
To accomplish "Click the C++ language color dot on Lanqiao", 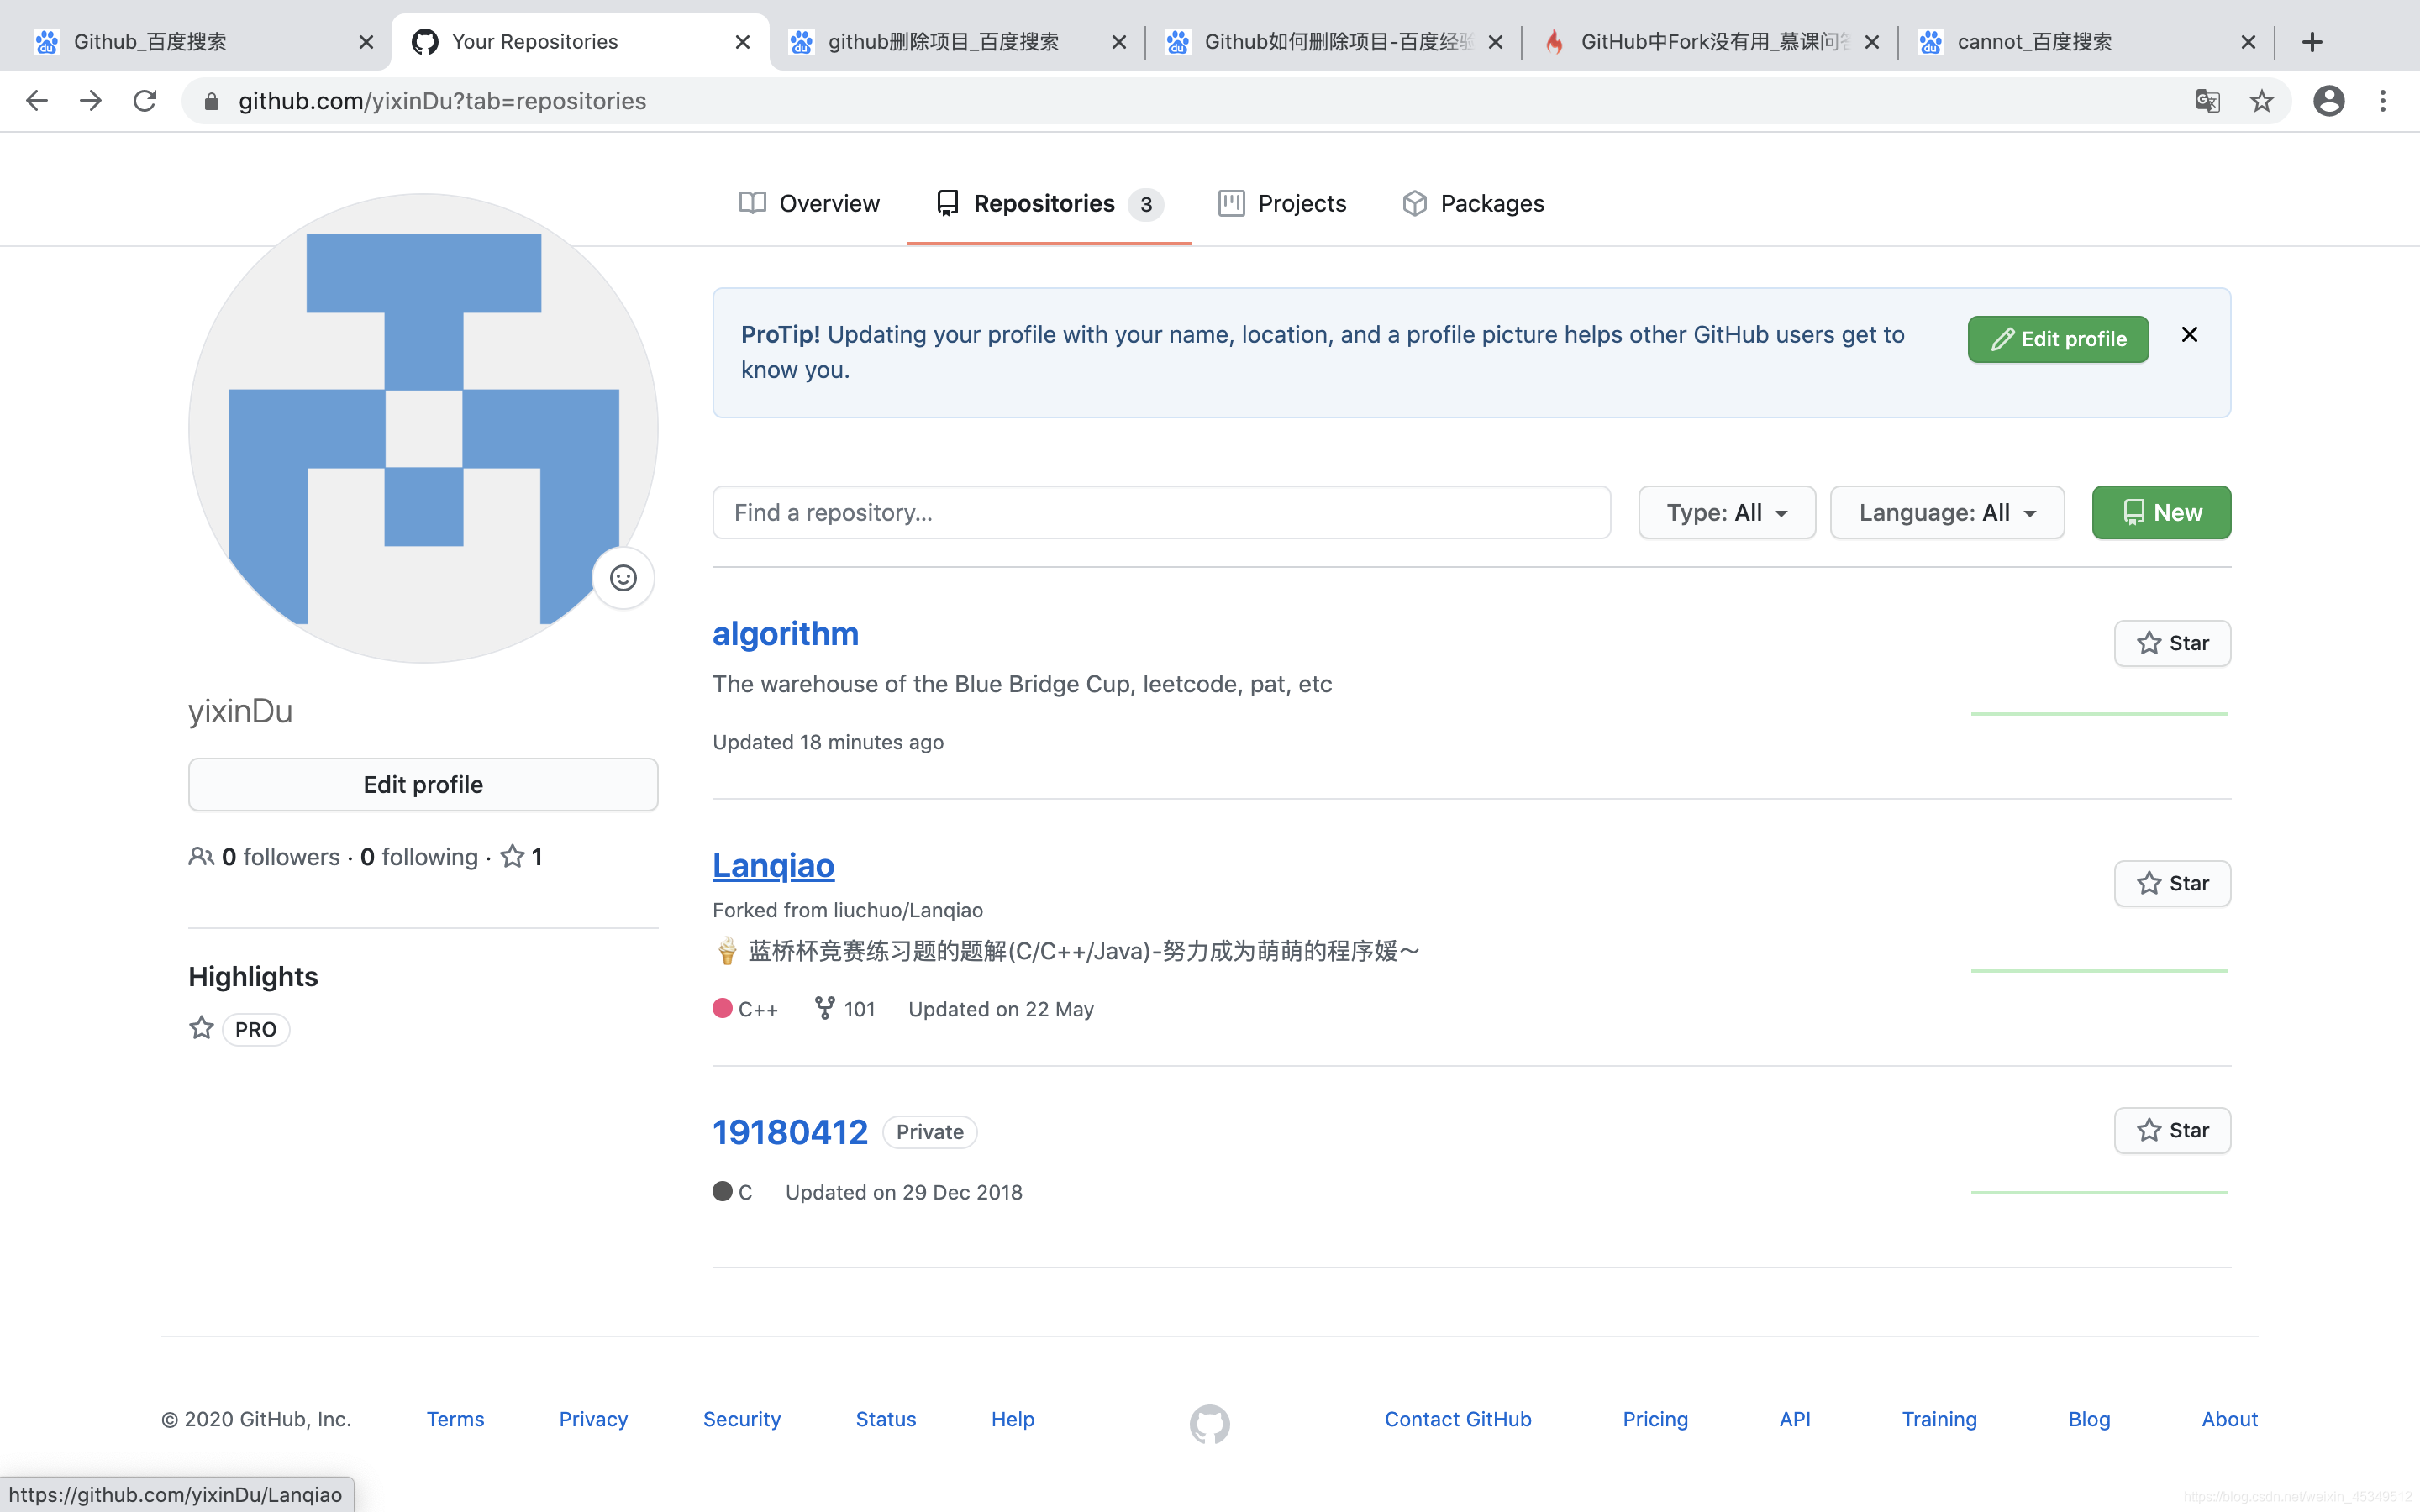I will tap(723, 1008).
